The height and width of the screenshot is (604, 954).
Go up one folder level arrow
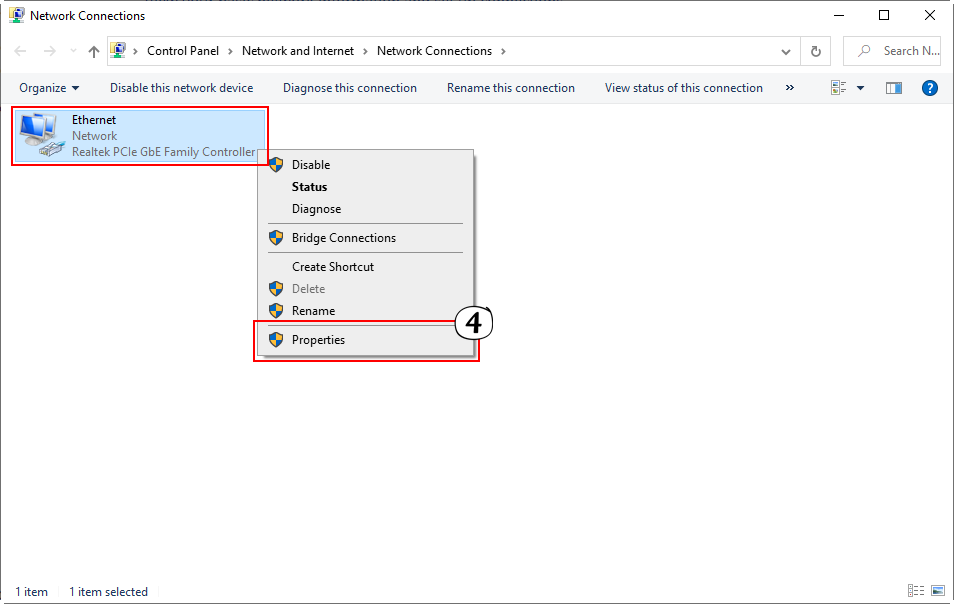coord(94,51)
